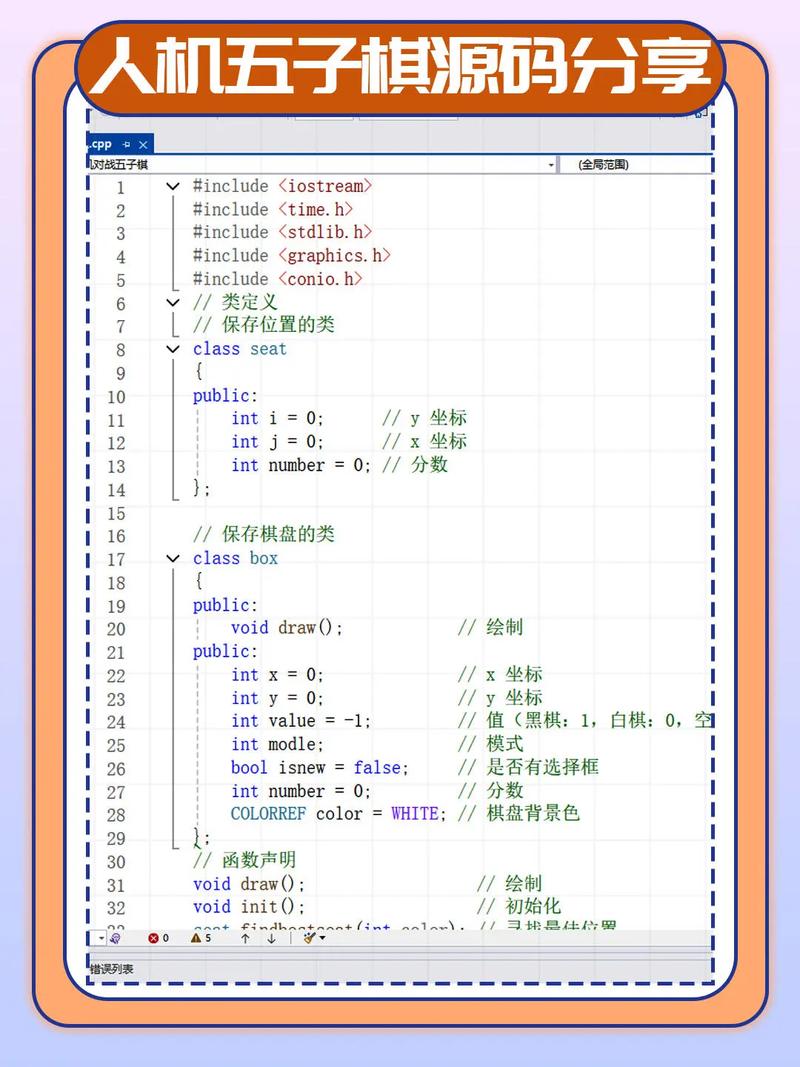Click the pencil edit icon in Error List toolbar

[307, 937]
